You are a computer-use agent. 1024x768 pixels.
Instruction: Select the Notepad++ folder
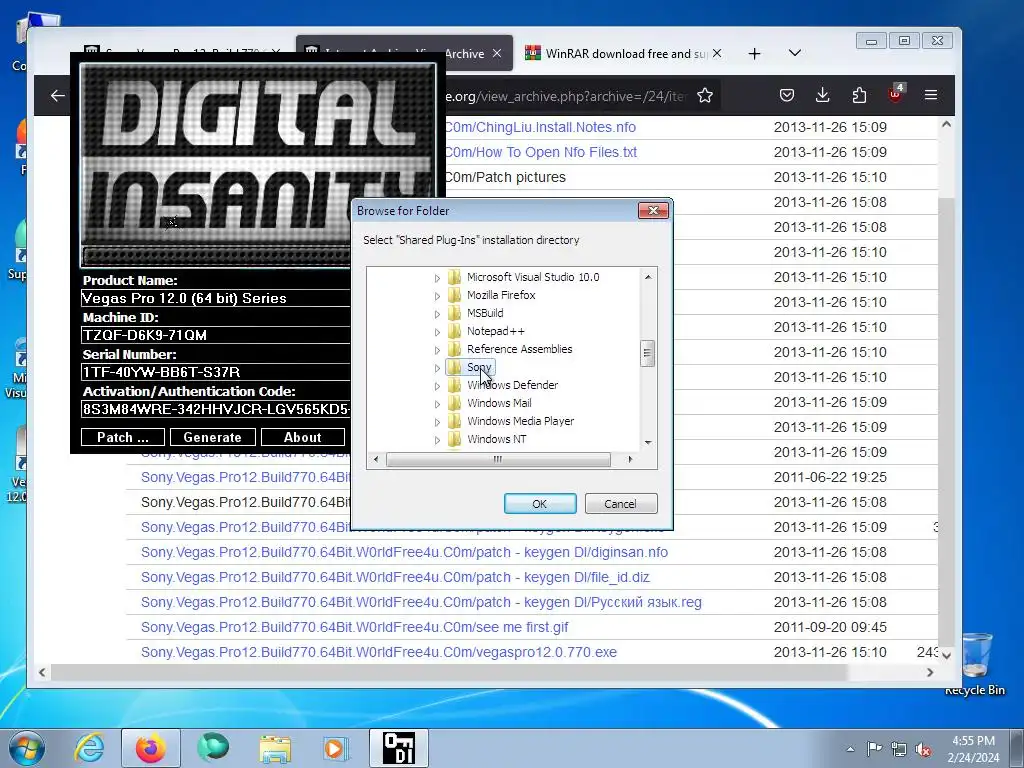[x=496, y=331]
